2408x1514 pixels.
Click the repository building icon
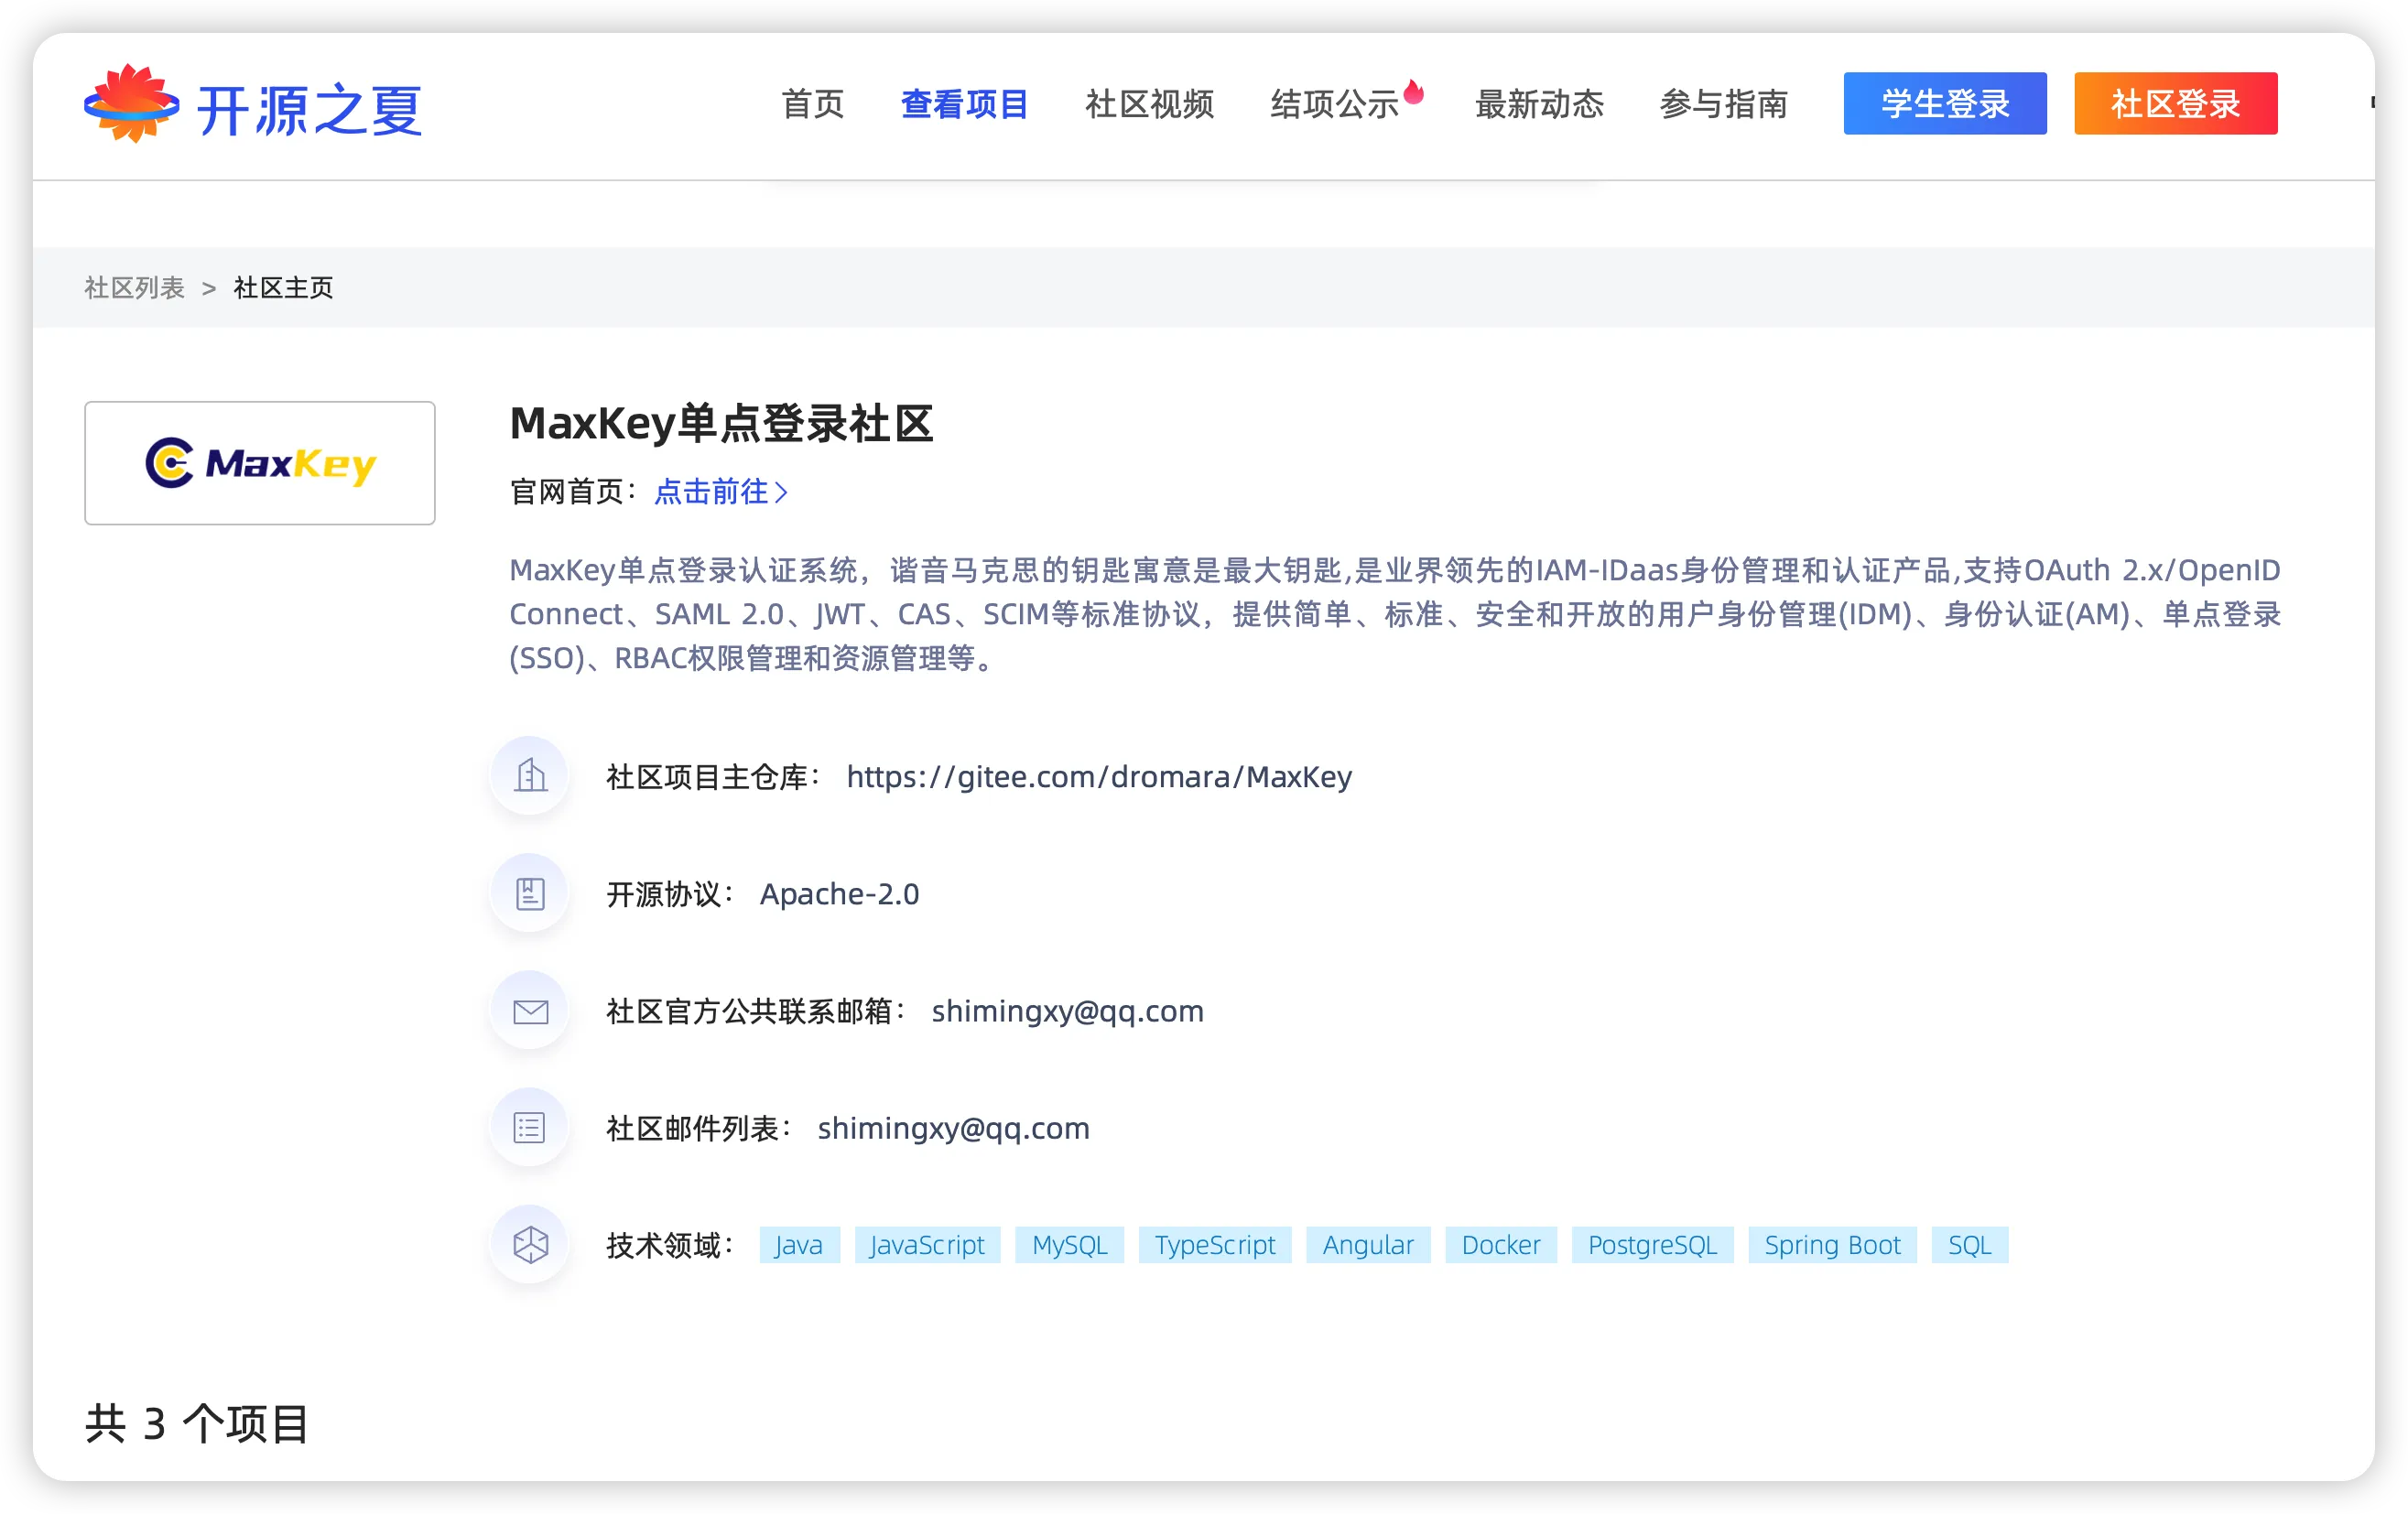point(530,776)
